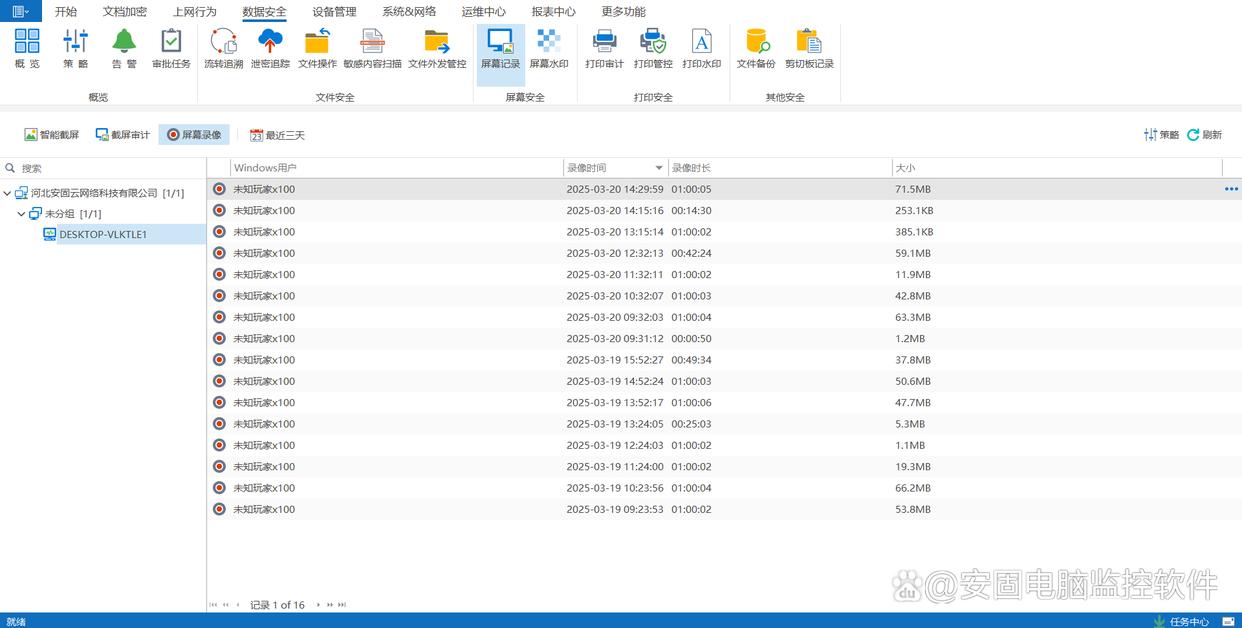Click the 泄密追踪 leak tracking icon
This screenshot has width=1242, height=628.
click(x=270, y=48)
